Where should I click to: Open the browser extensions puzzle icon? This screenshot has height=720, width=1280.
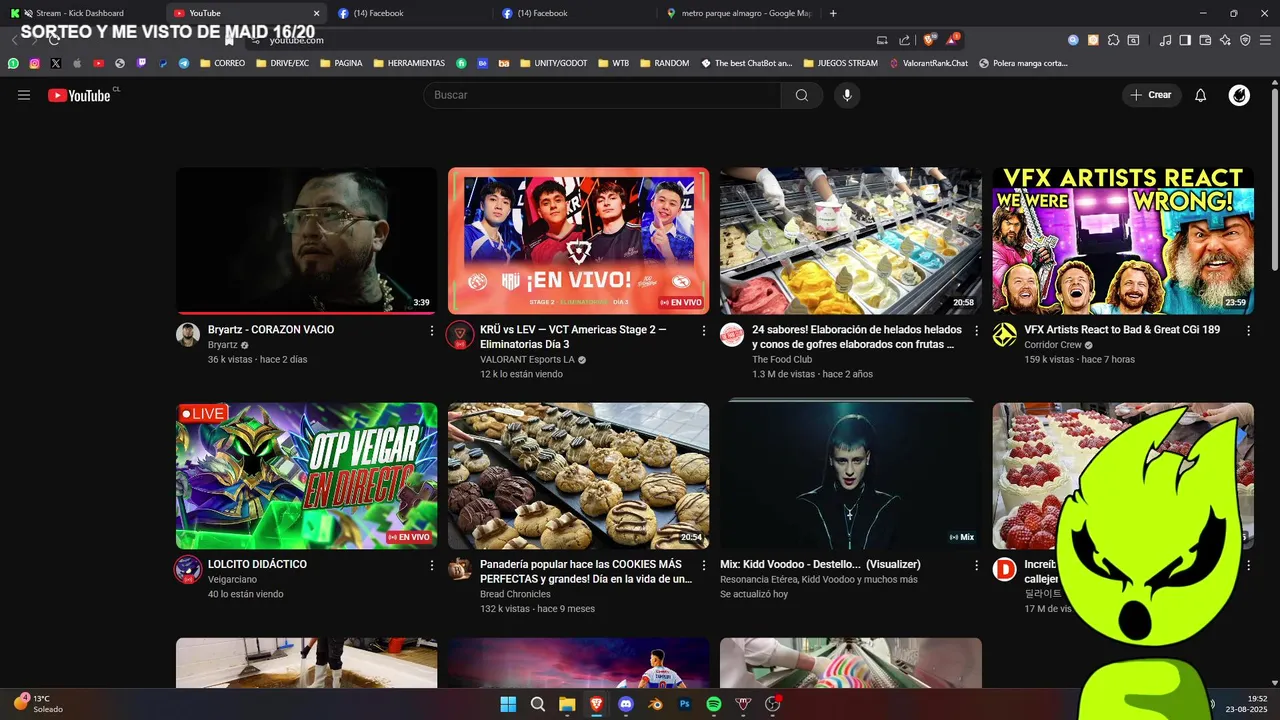click(x=1113, y=40)
